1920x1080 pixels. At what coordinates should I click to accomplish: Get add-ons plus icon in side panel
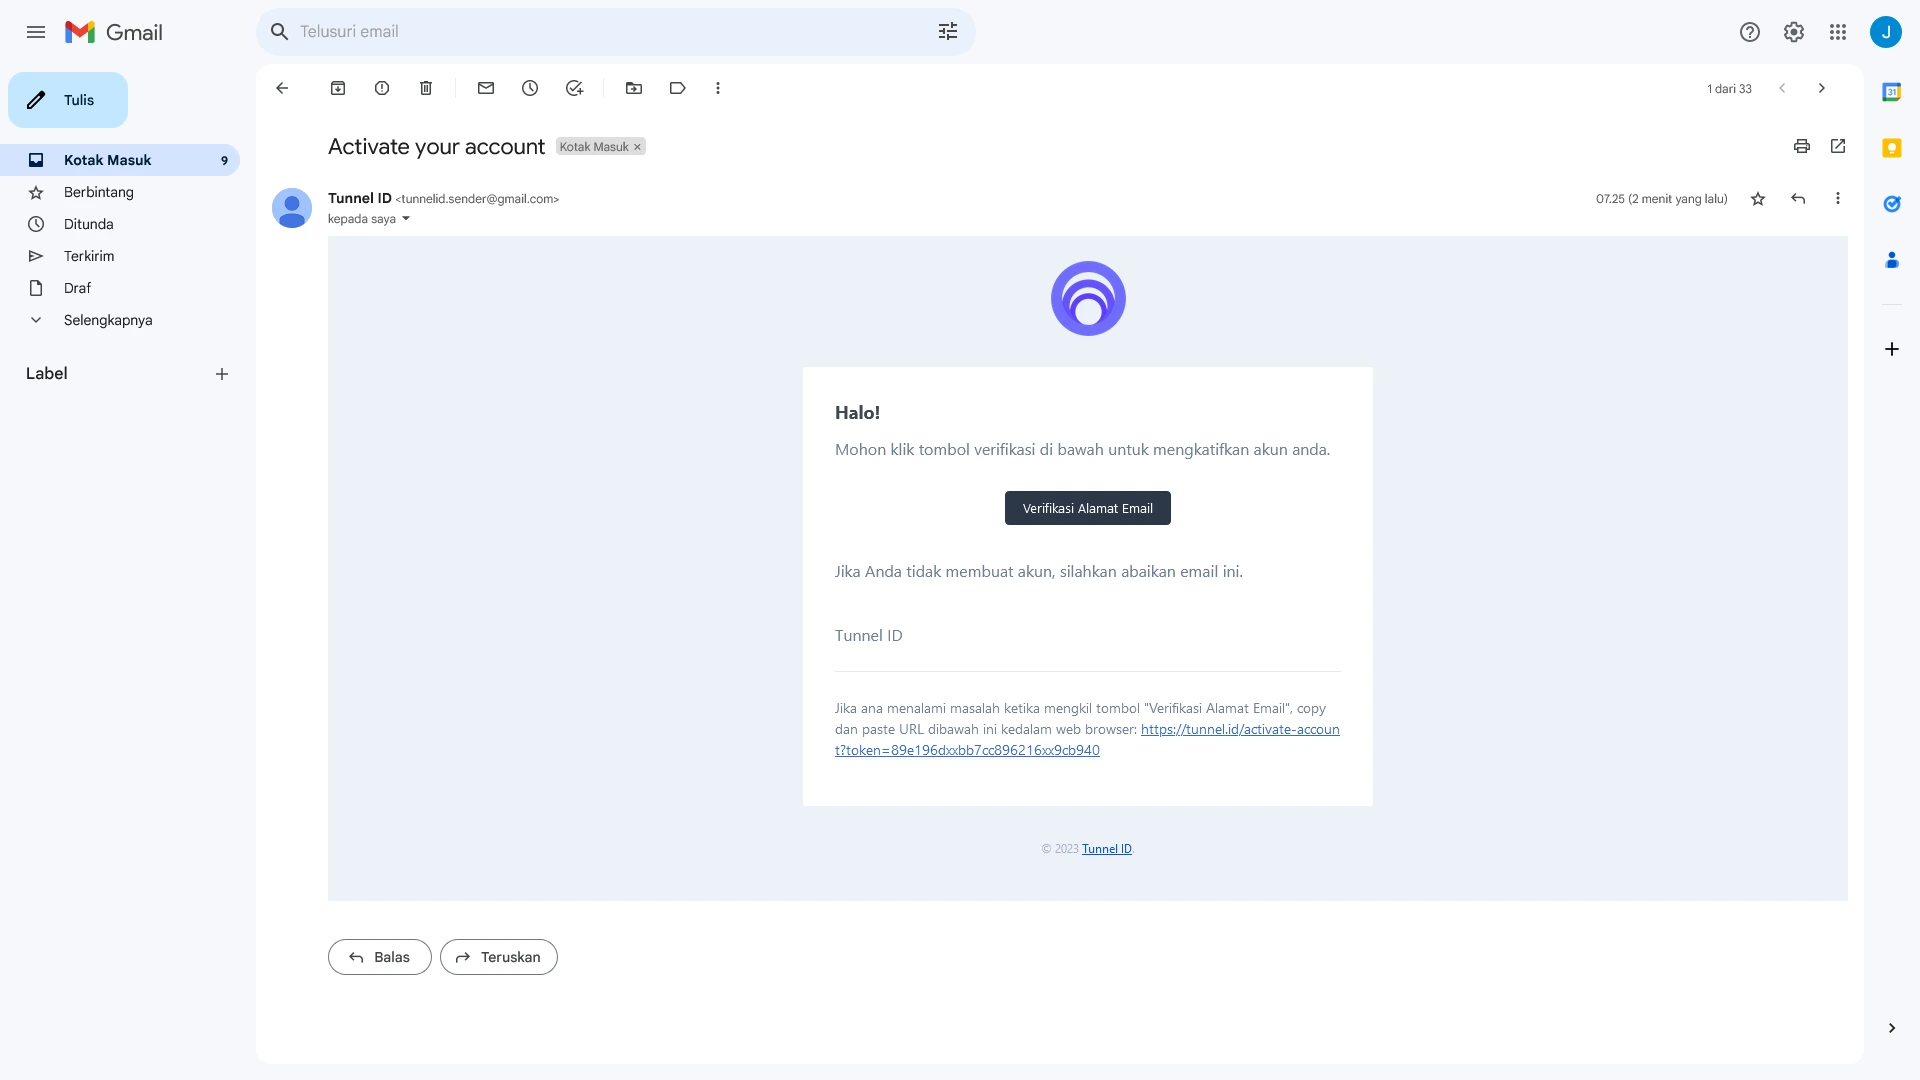point(1892,349)
